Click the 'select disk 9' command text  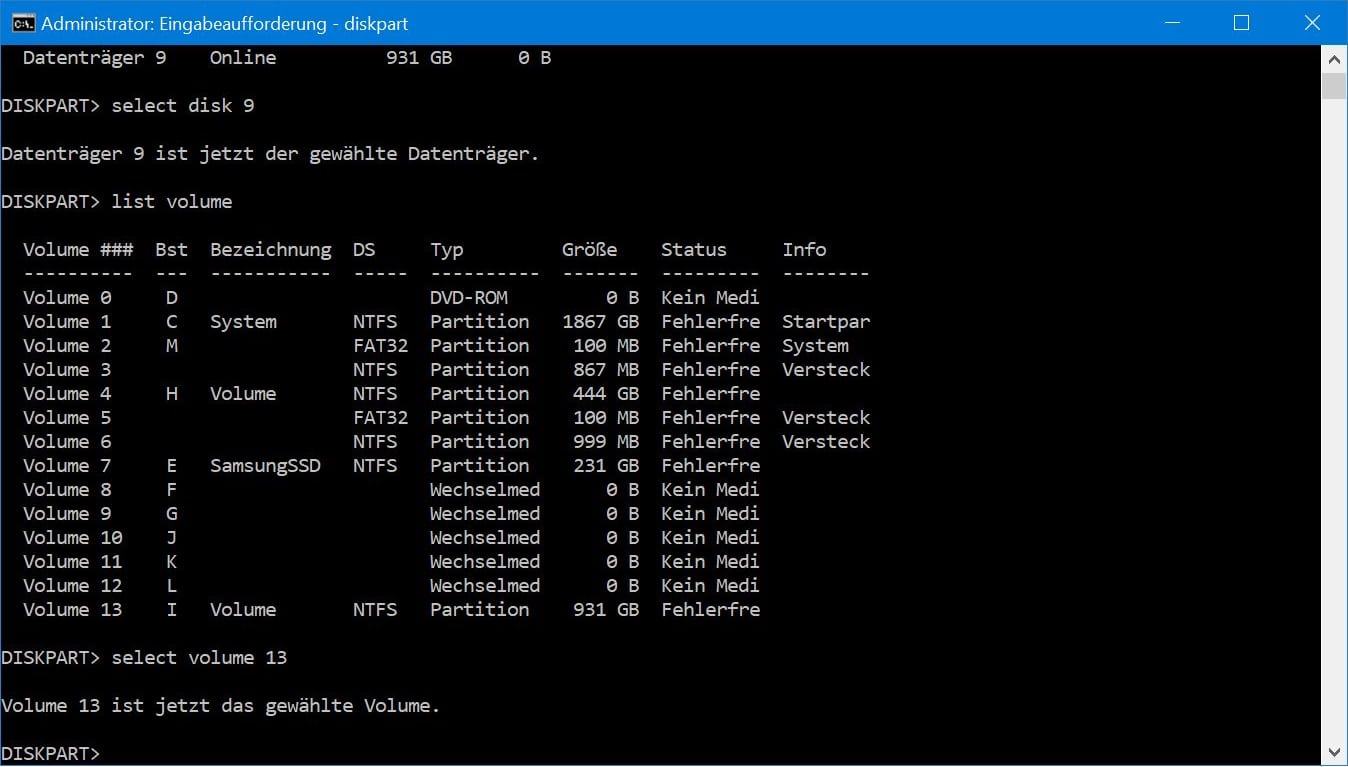tap(182, 105)
